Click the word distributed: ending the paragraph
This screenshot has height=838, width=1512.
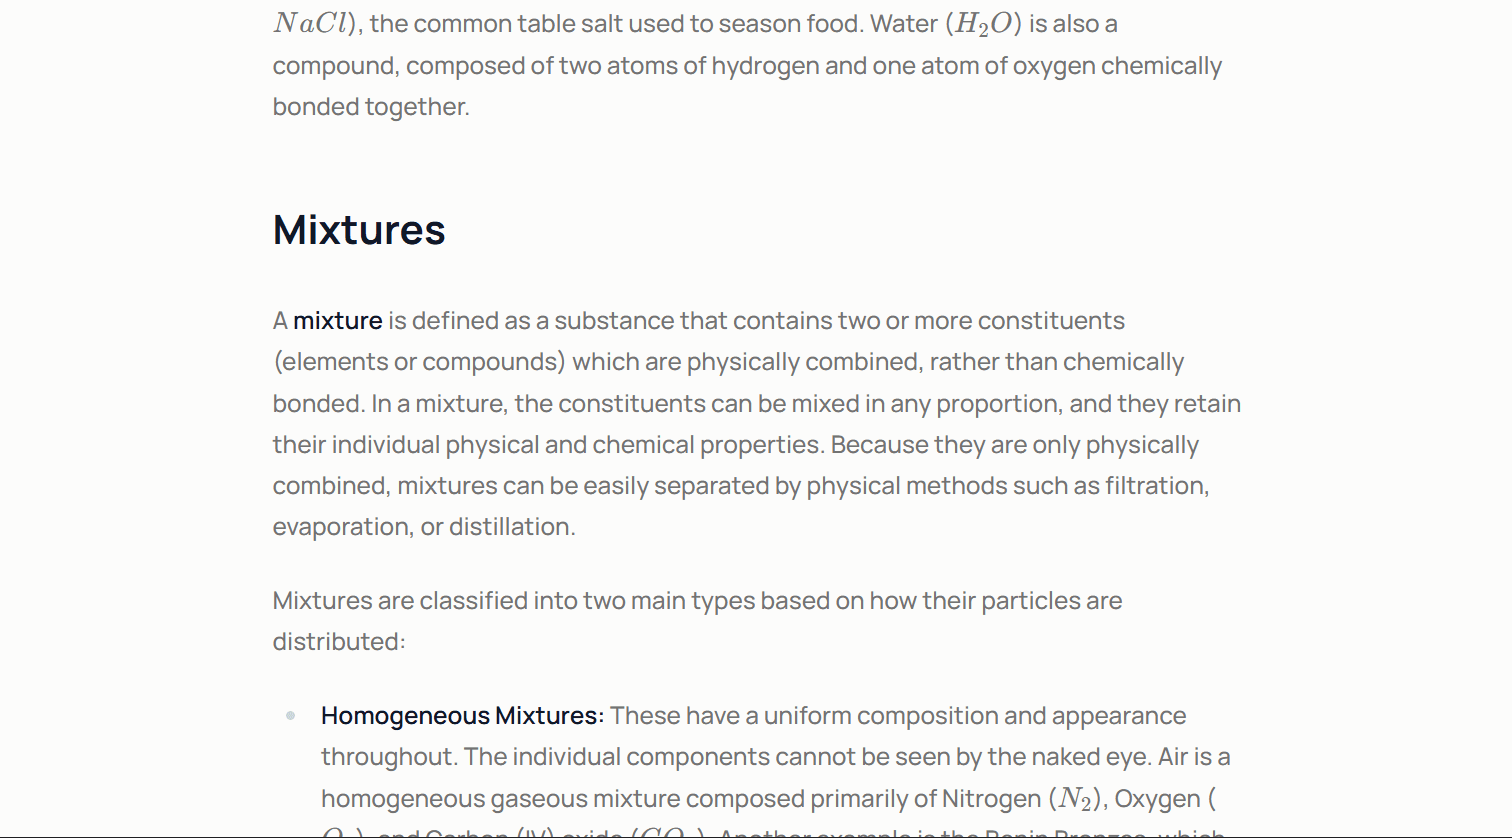tap(339, 642)
